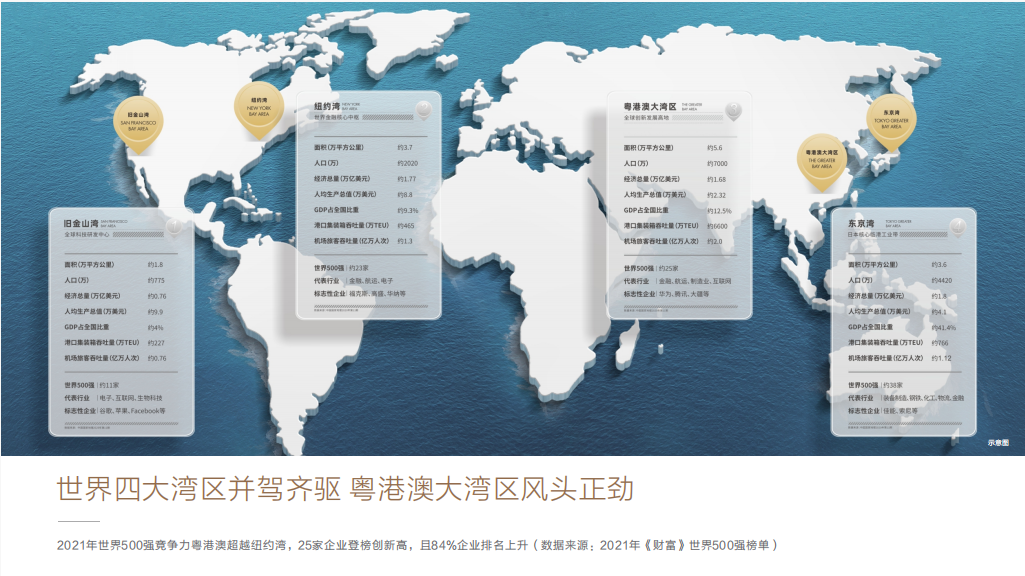Viewport: 1025px width, 576px height.
Task: Open the 旧金山湾 card title
Action: click(x=82, y=221)
